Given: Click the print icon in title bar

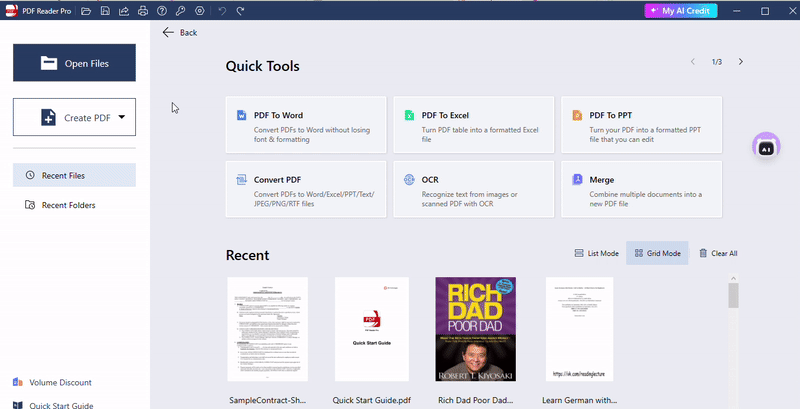Looking at the screenshot, I should point(143,11).
